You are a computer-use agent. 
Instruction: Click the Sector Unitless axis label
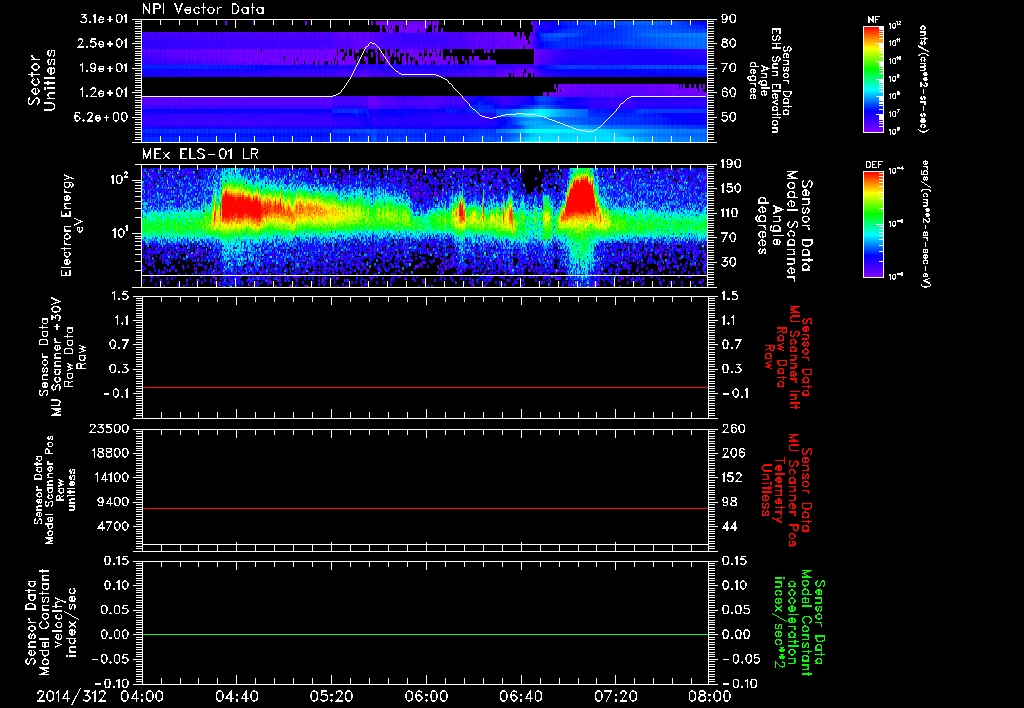pos(42,80)
